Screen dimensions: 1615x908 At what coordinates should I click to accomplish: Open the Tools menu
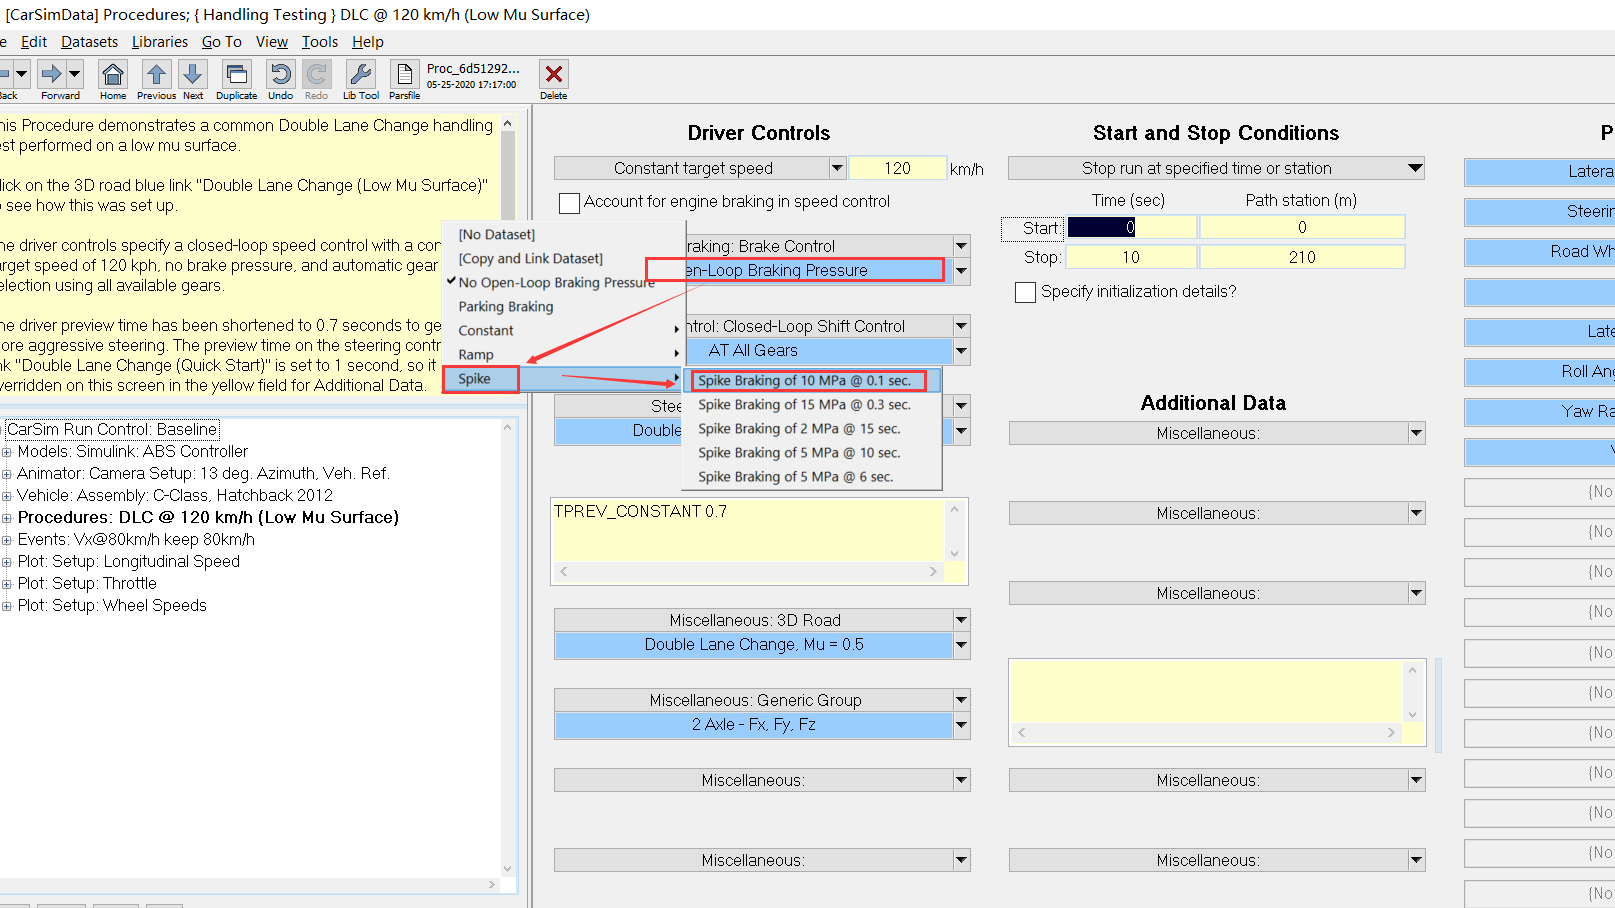(x=320, y=42)
